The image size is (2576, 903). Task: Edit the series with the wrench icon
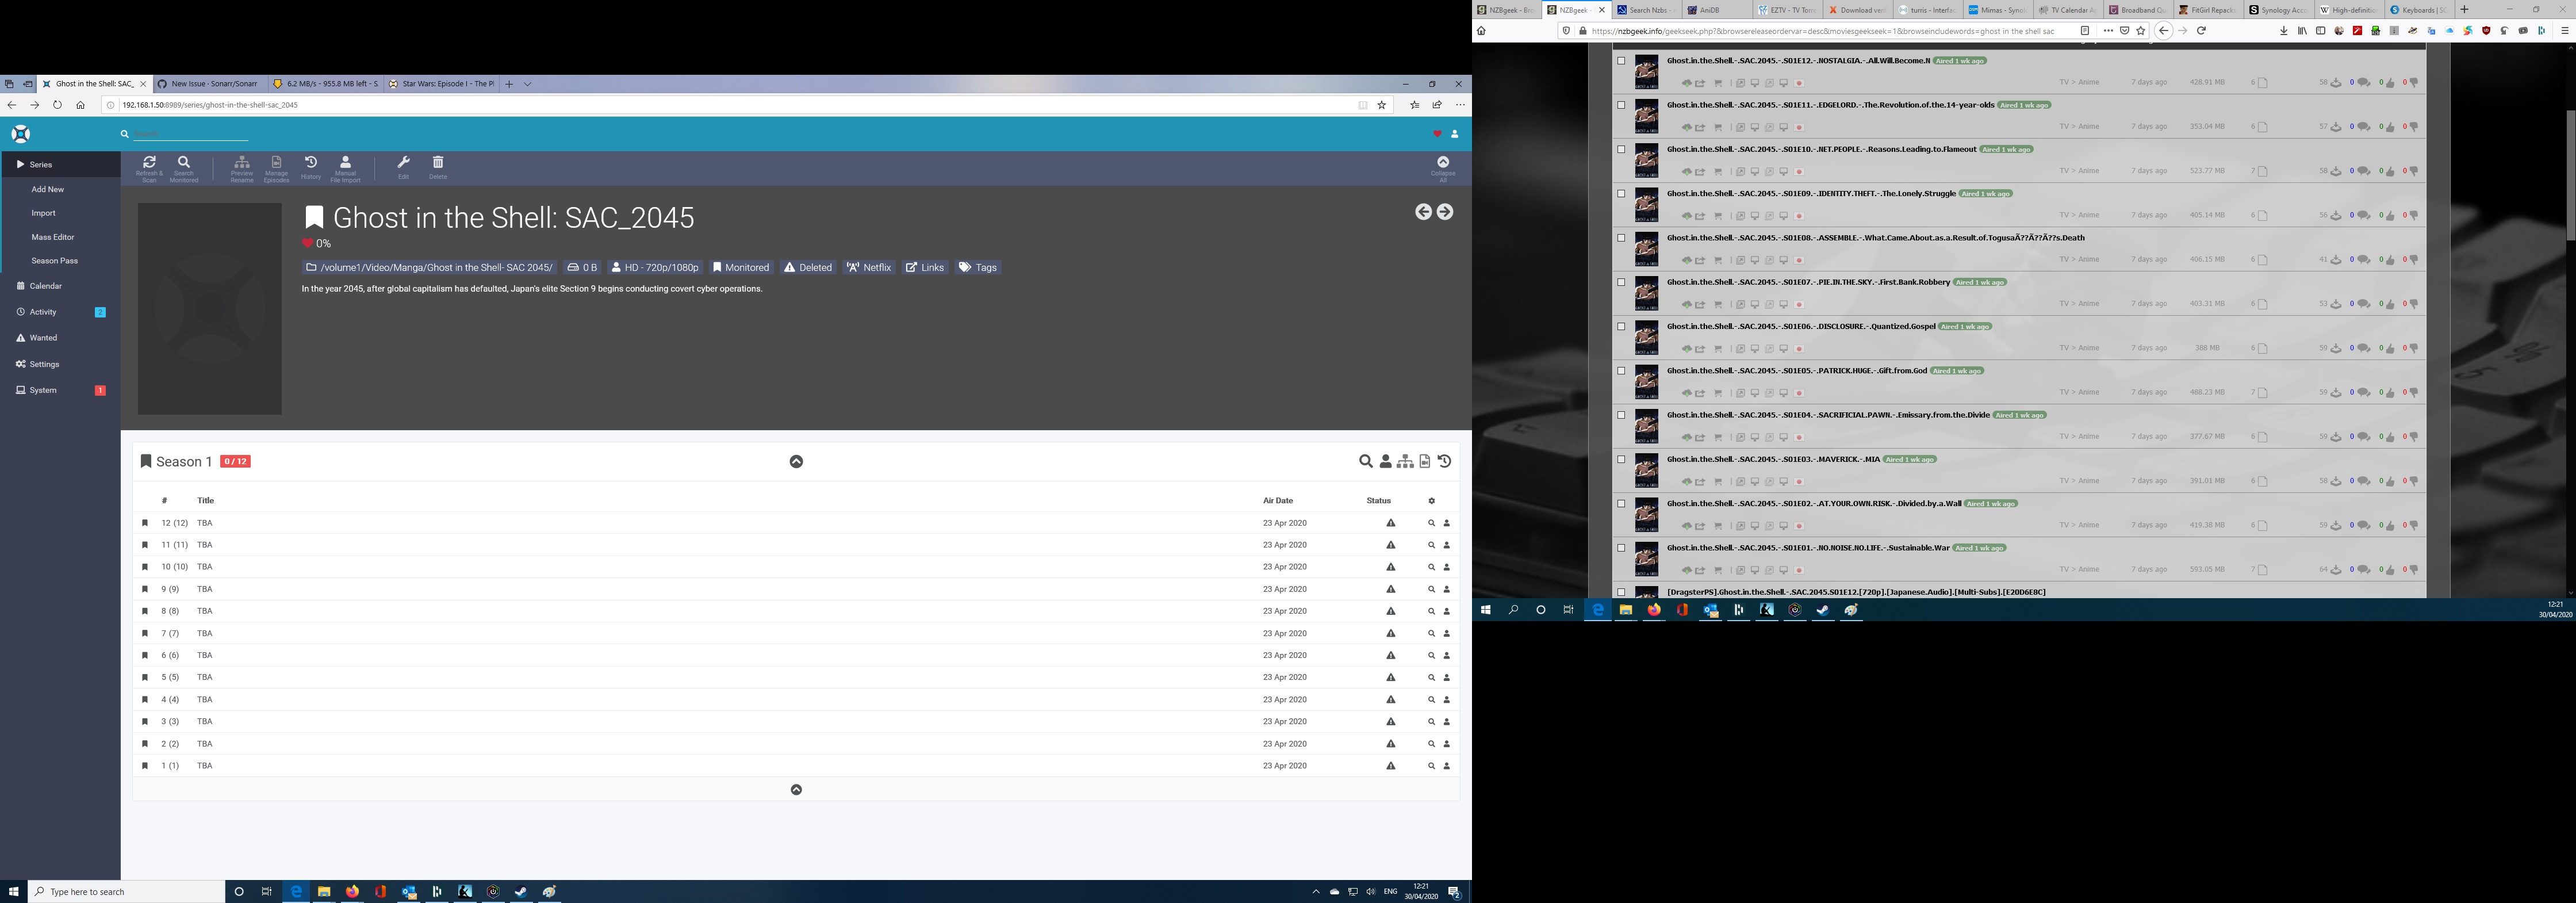tap(403, 167)
